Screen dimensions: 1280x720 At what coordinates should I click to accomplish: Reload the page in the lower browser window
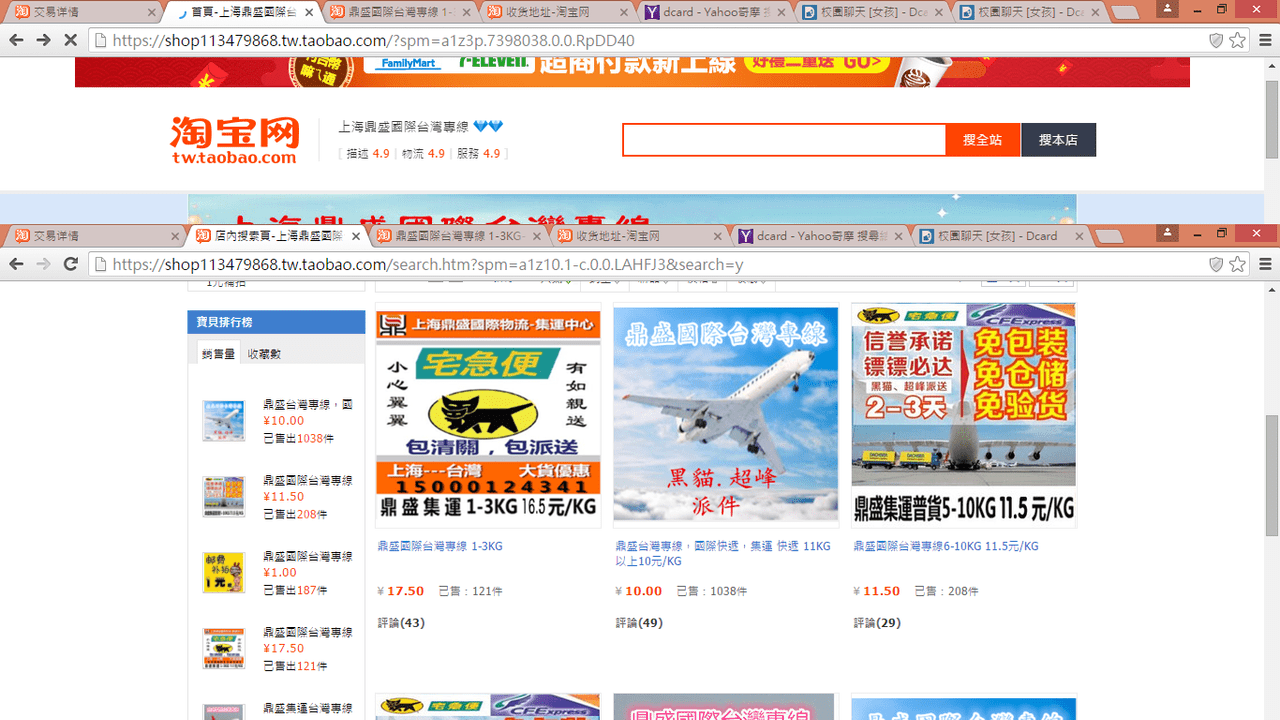click(x=70, y=264)
